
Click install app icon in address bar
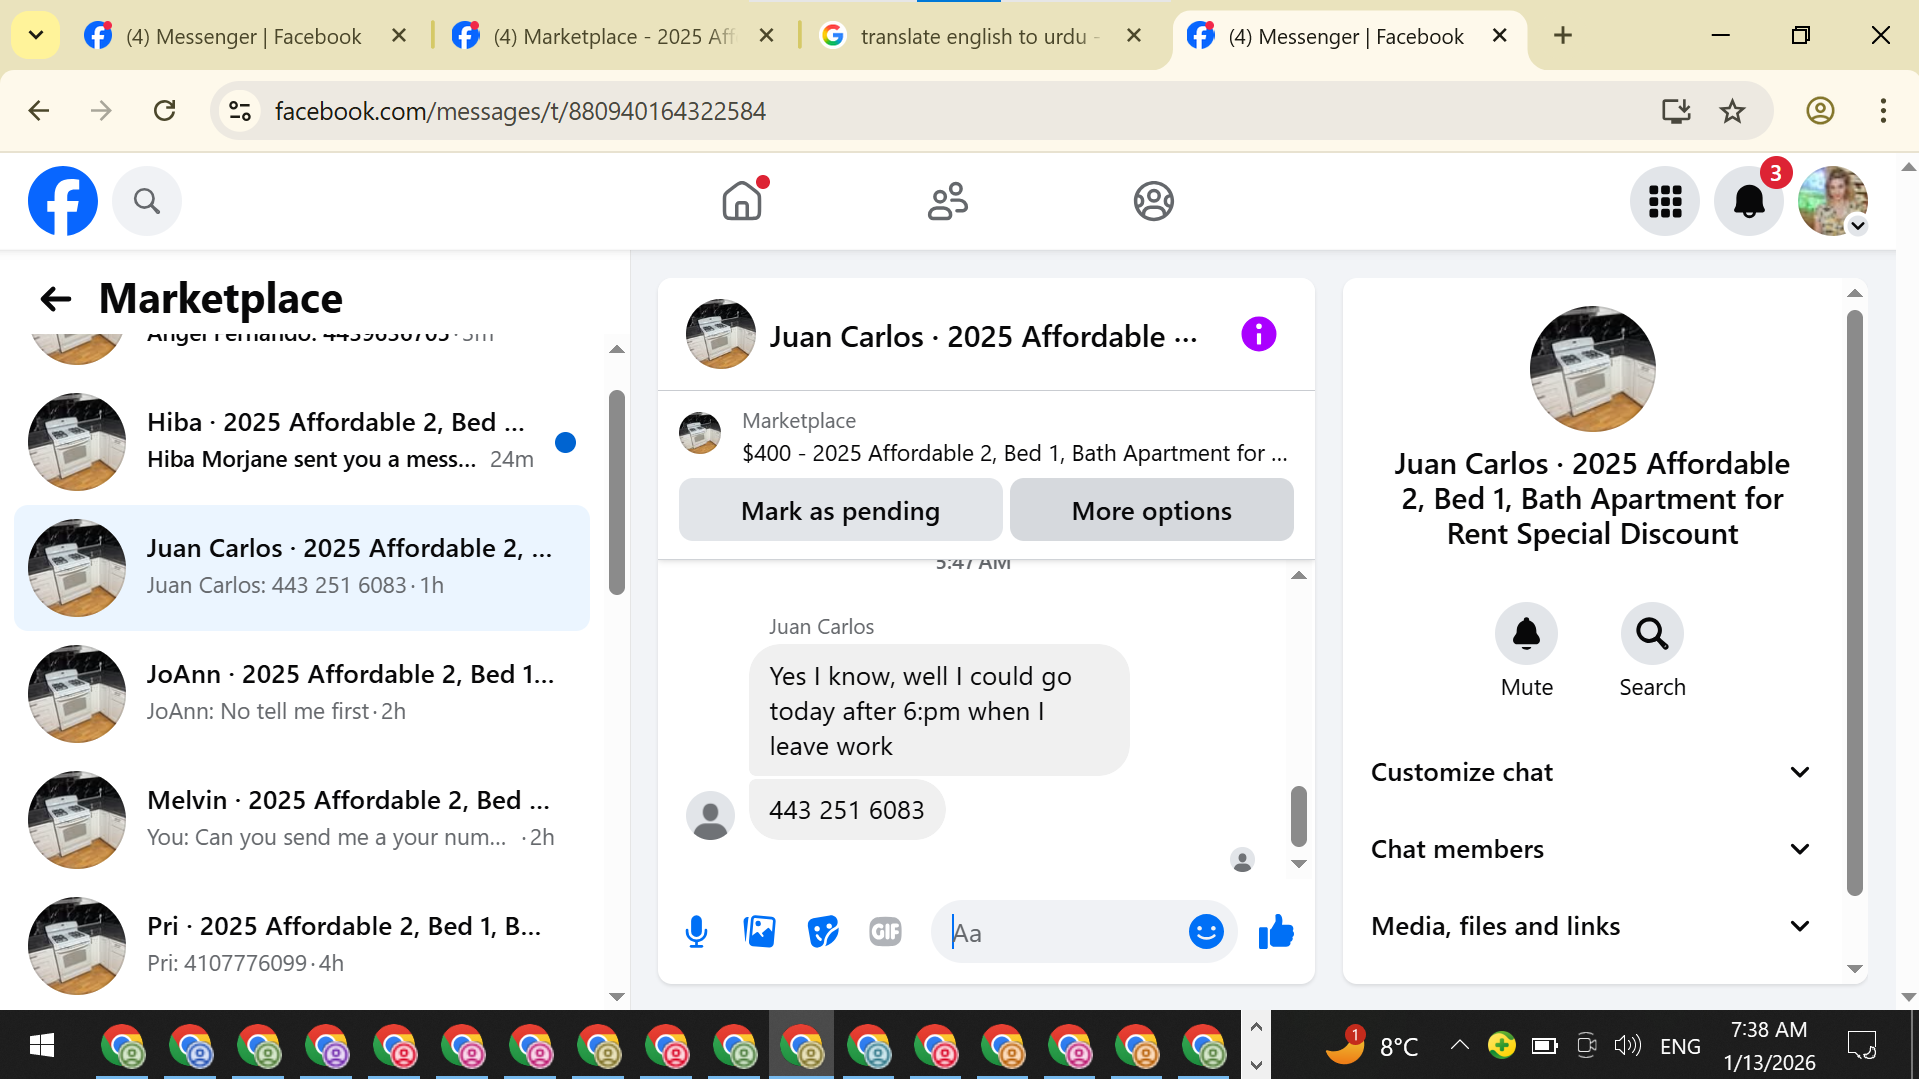(1676, 111)
